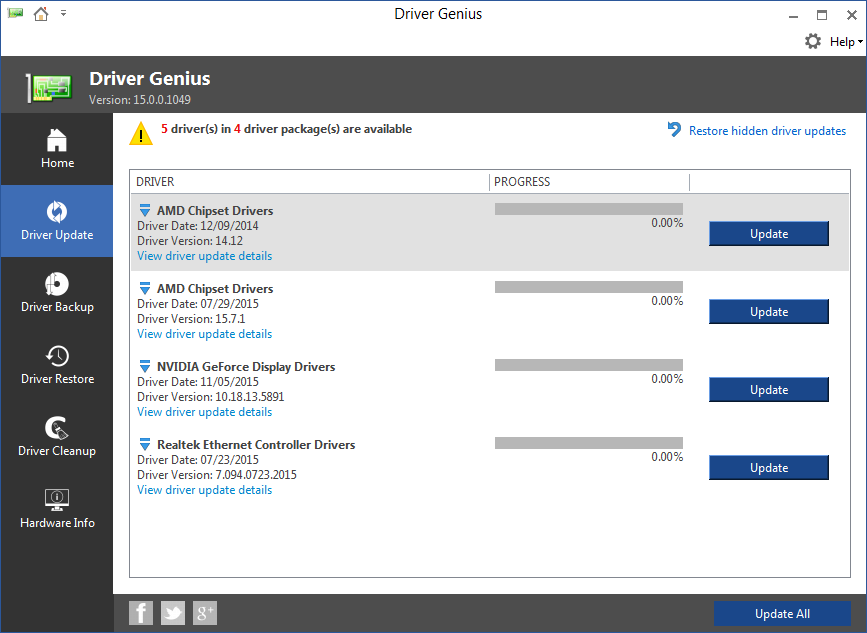Click the Update All button

coord(782,614)
